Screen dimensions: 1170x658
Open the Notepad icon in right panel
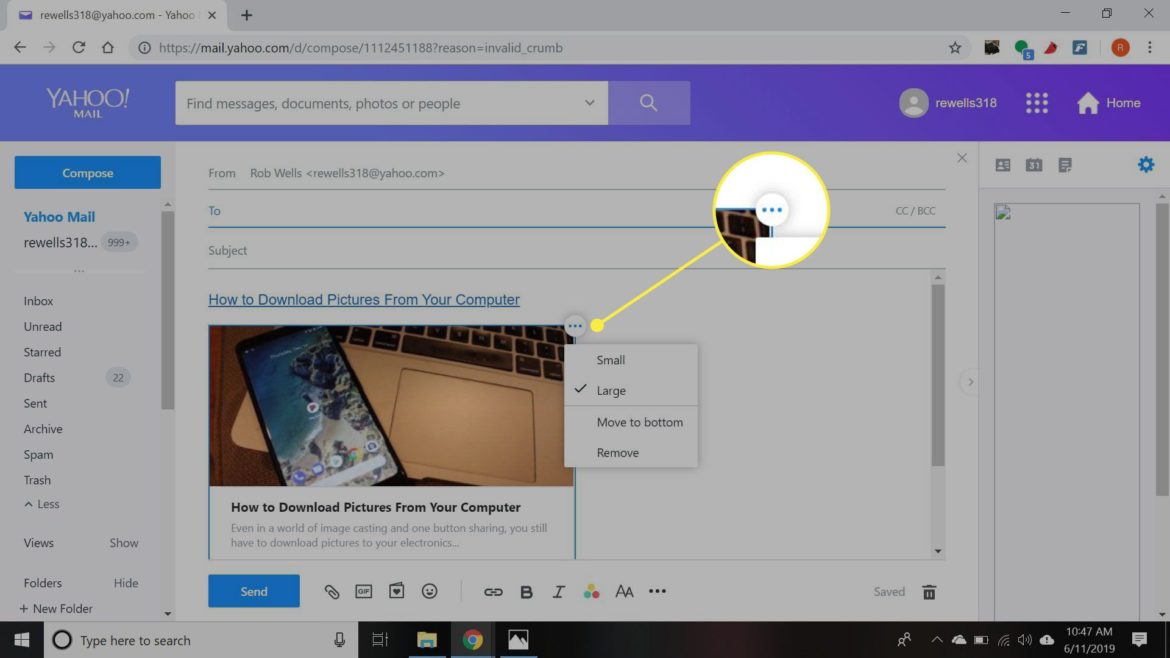[1065, 165]
